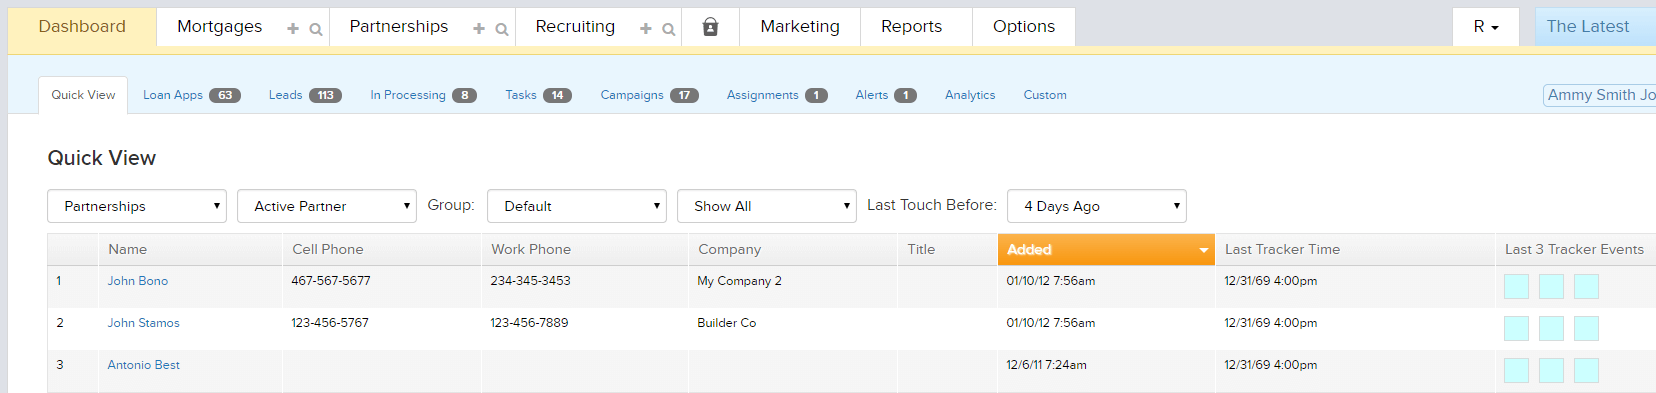The width and height of the screenshot is (1656, 393).
Task: Select the Quick View sub-tab
Action: click(x=83, y=95)
